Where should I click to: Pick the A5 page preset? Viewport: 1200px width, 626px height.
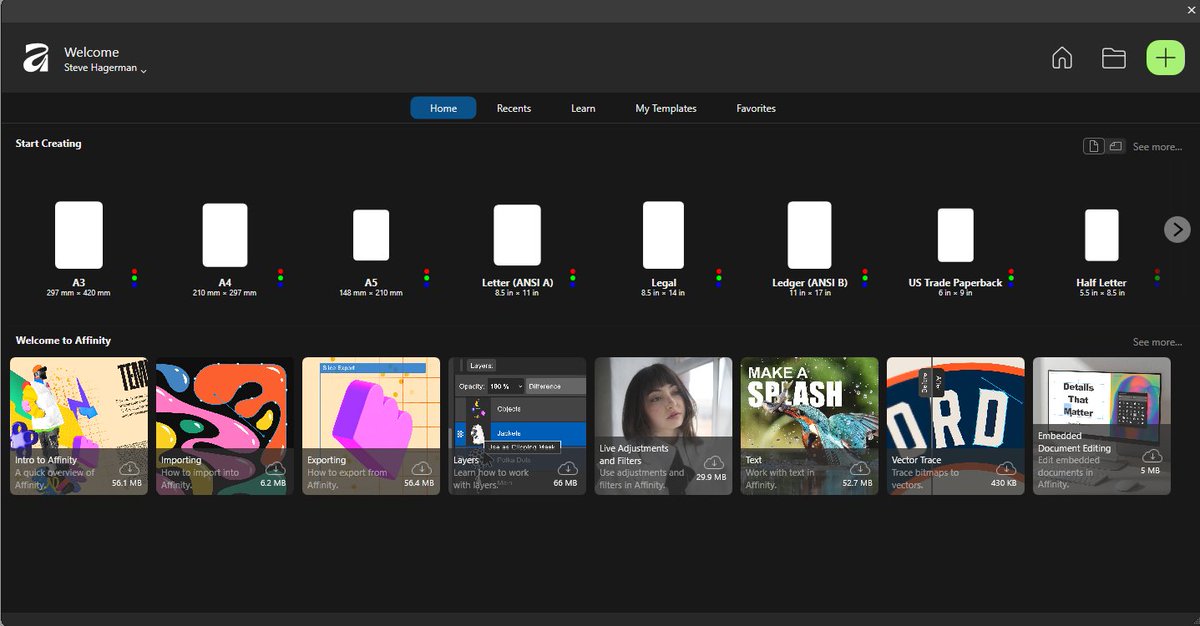(x=371, y=235)
